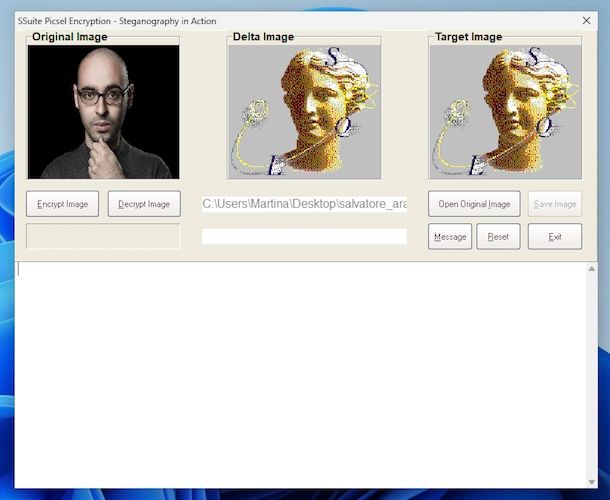Close the SSuite Picsel Encryption window

click(x=586, y=21)
